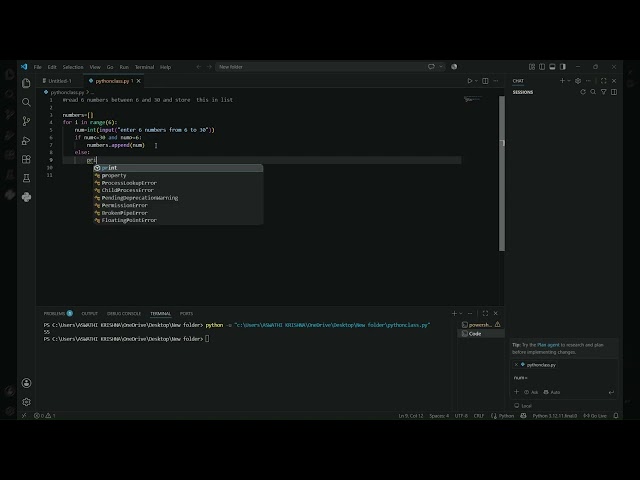
Task: Open the Auto model picker
Action: [x=552, y=392]
